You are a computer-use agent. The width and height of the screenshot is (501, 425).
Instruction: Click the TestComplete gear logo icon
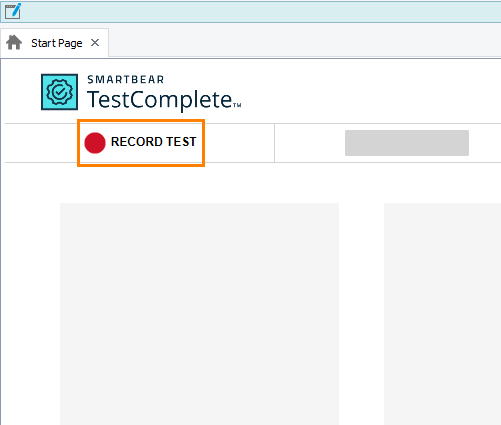pyautogui.click(x=59, y=92)
